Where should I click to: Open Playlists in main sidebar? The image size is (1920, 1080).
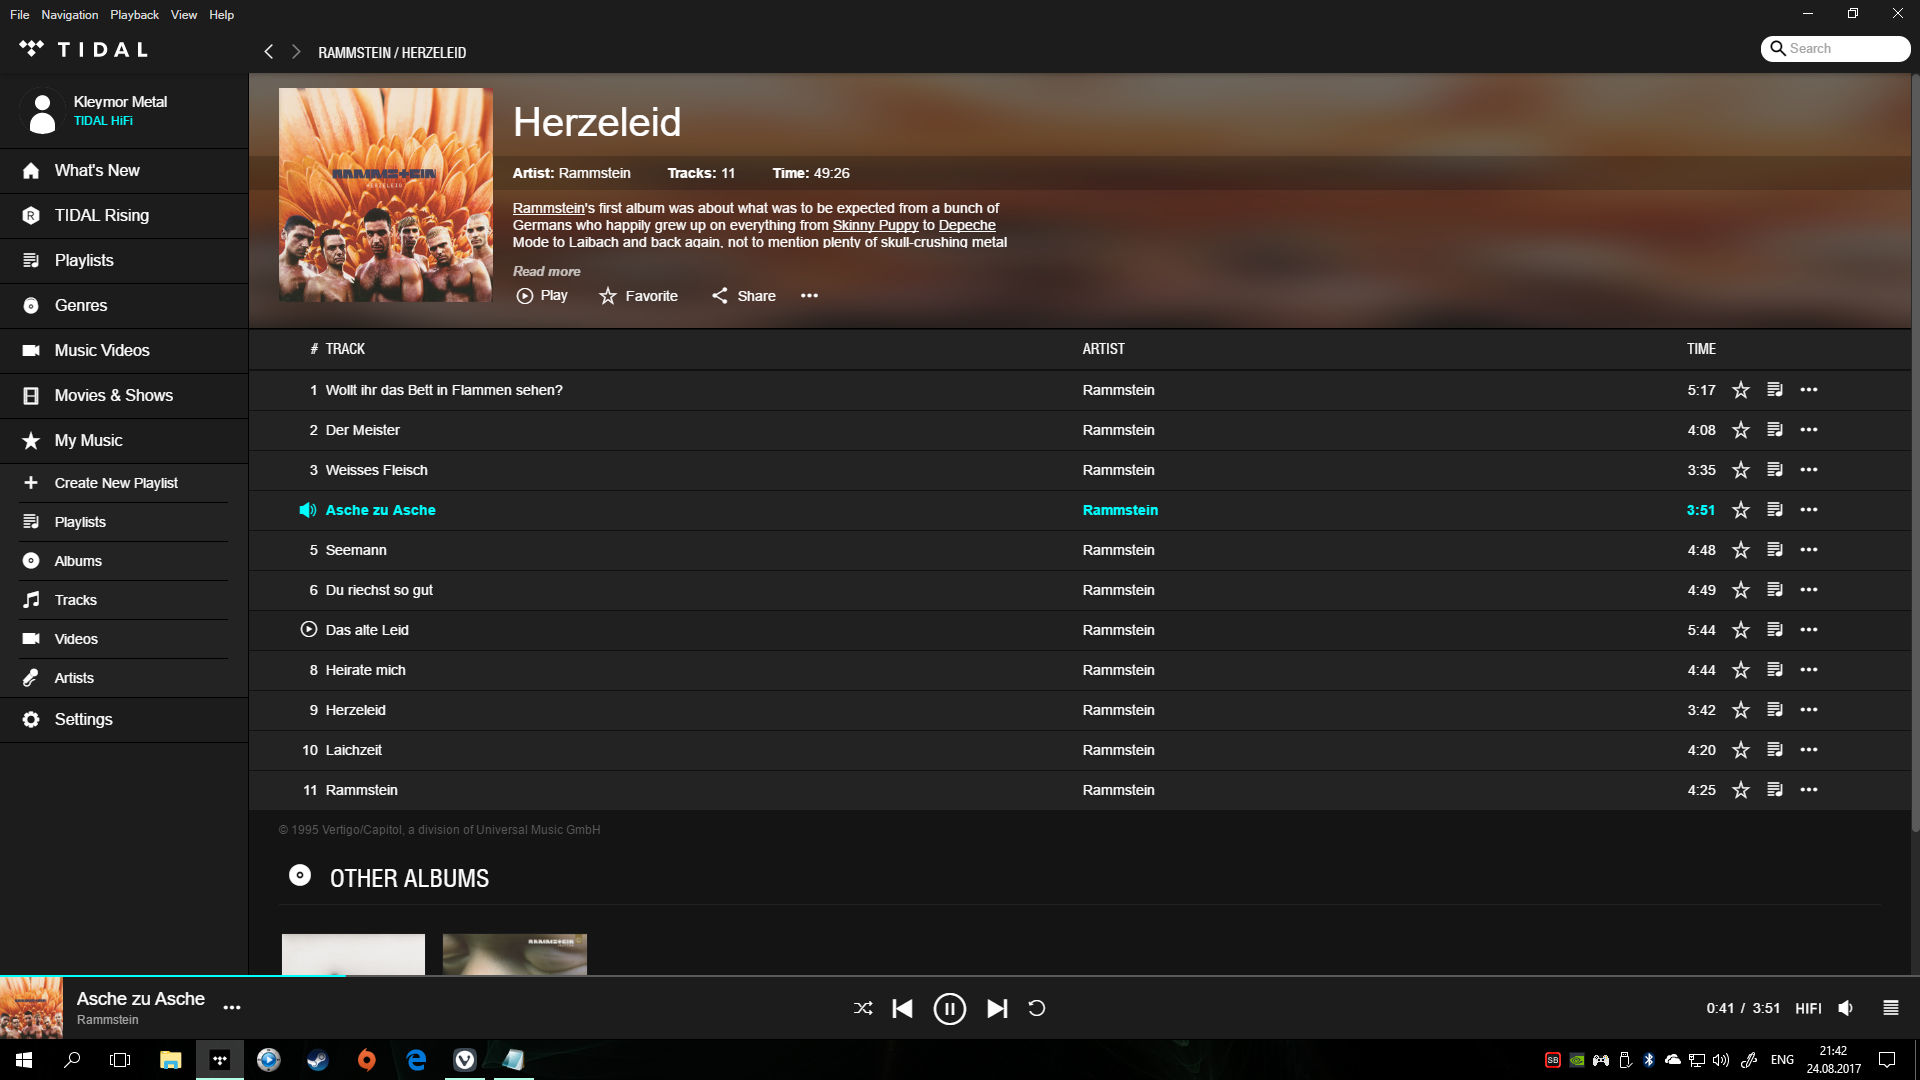point(124,261)
